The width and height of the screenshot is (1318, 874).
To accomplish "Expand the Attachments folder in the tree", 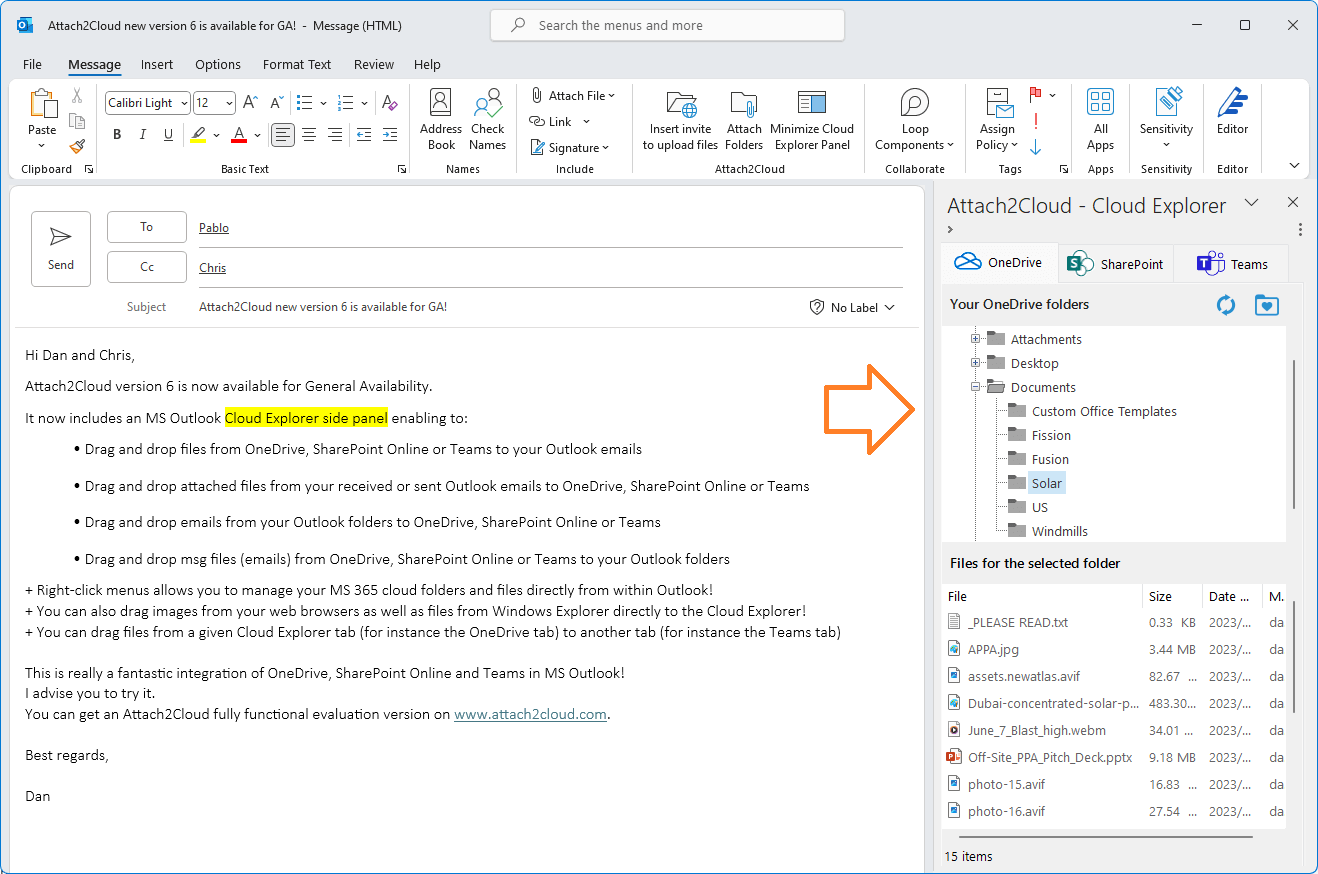I will tap(975, 338).
